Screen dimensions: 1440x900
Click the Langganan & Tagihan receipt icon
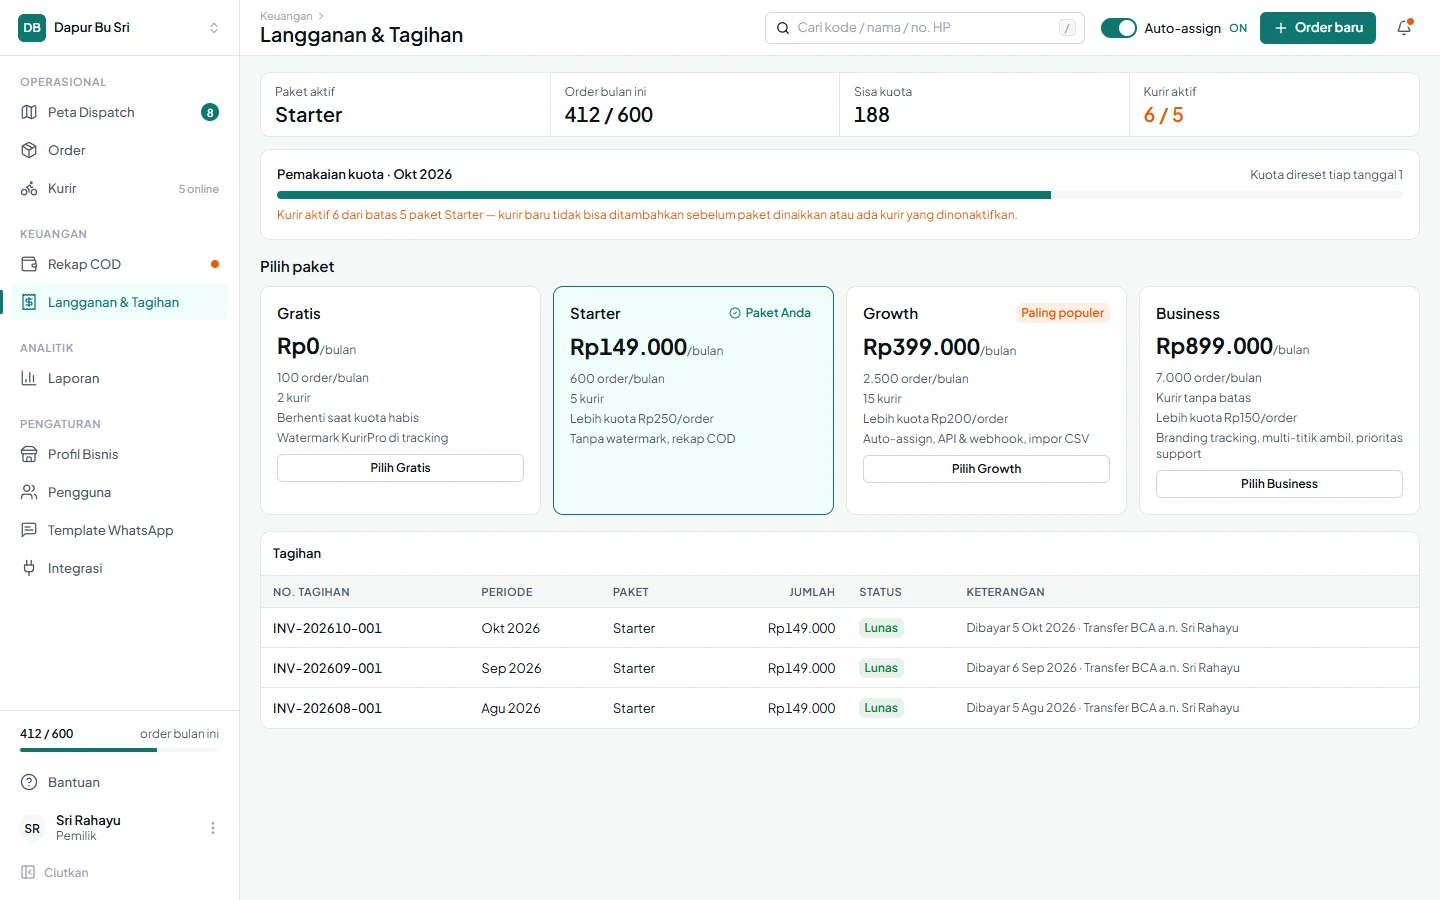tap(29, 302)
